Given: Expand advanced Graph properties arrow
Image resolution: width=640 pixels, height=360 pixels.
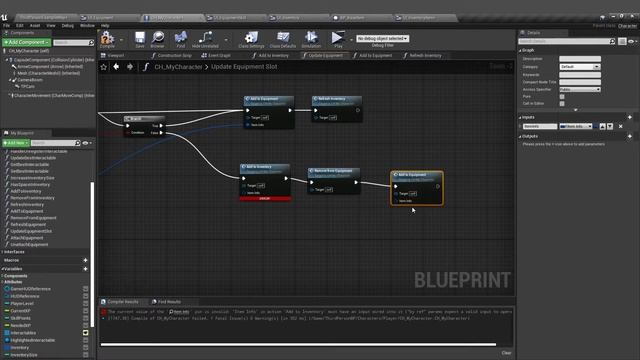Looking at the screenshot, I should pyautogui.click(x=576, y=110).
